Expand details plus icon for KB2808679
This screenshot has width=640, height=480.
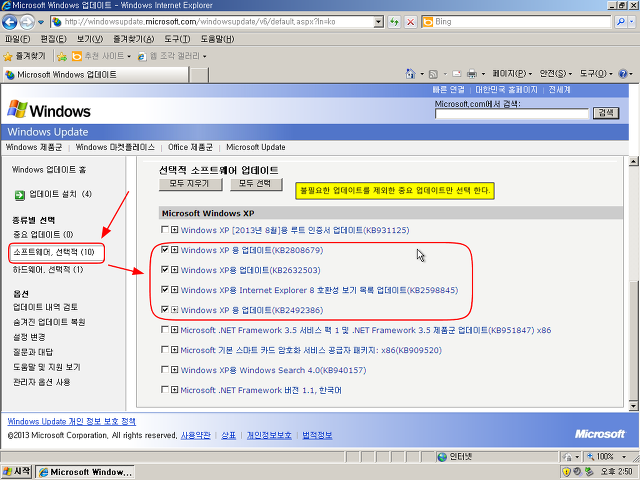(174, 250)
